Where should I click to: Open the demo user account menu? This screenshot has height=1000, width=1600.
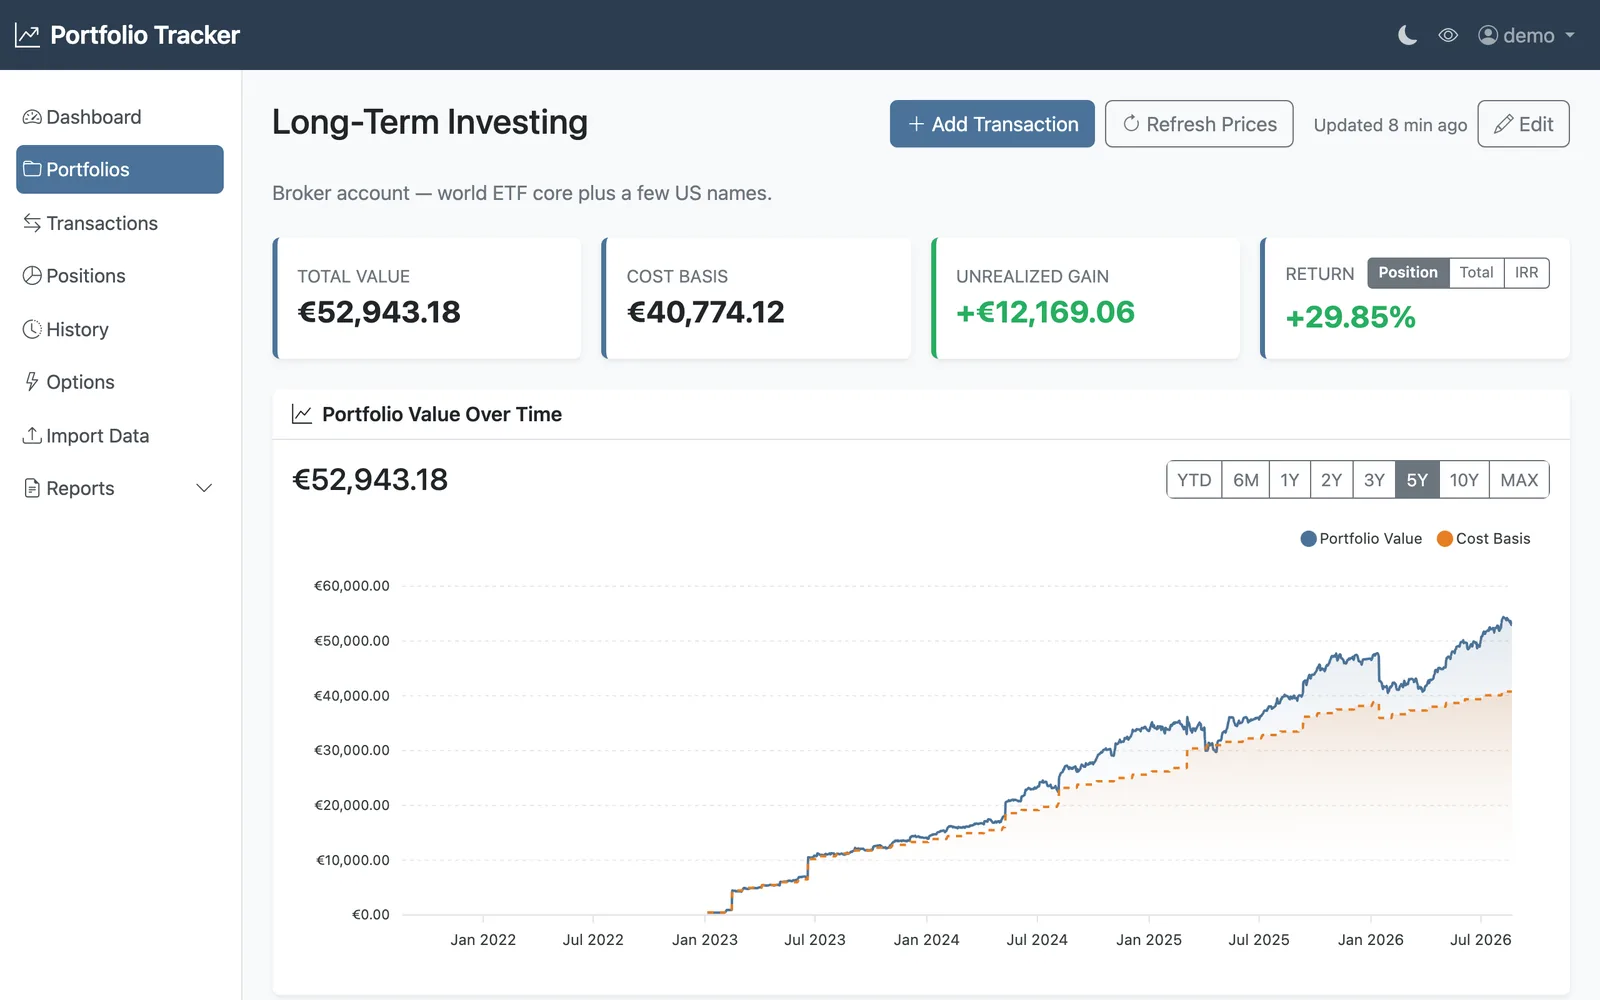click(1526, 36)
